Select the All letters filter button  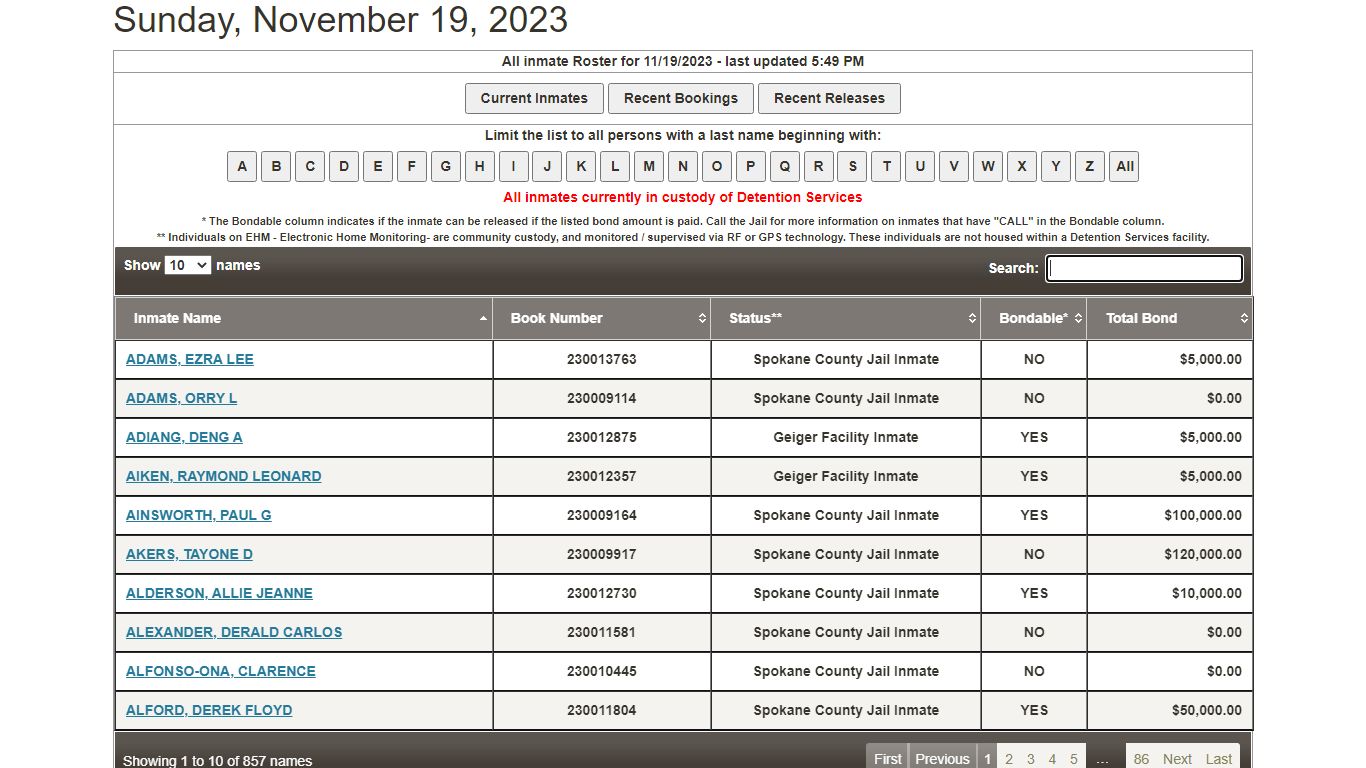[x=1125, y=166]
